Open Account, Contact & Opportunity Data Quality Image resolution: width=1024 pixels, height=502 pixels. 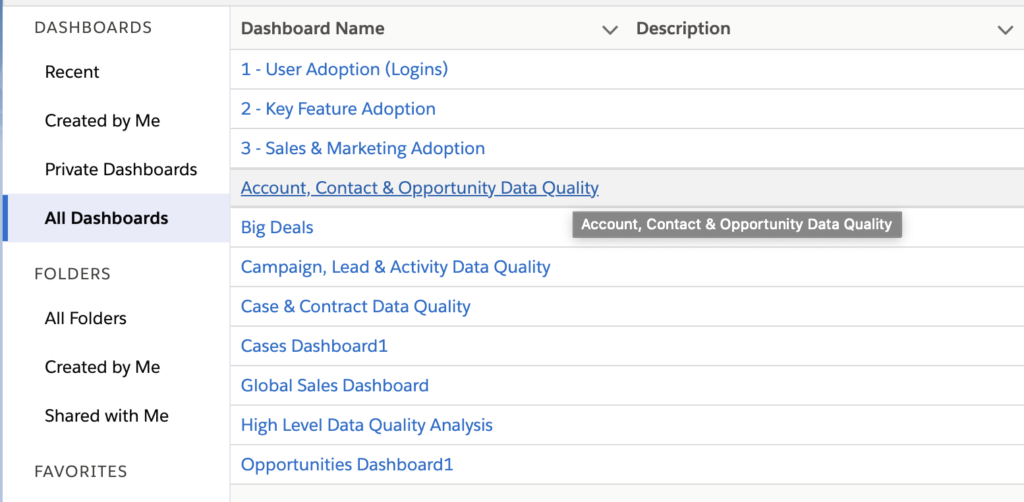pos(420,188)
